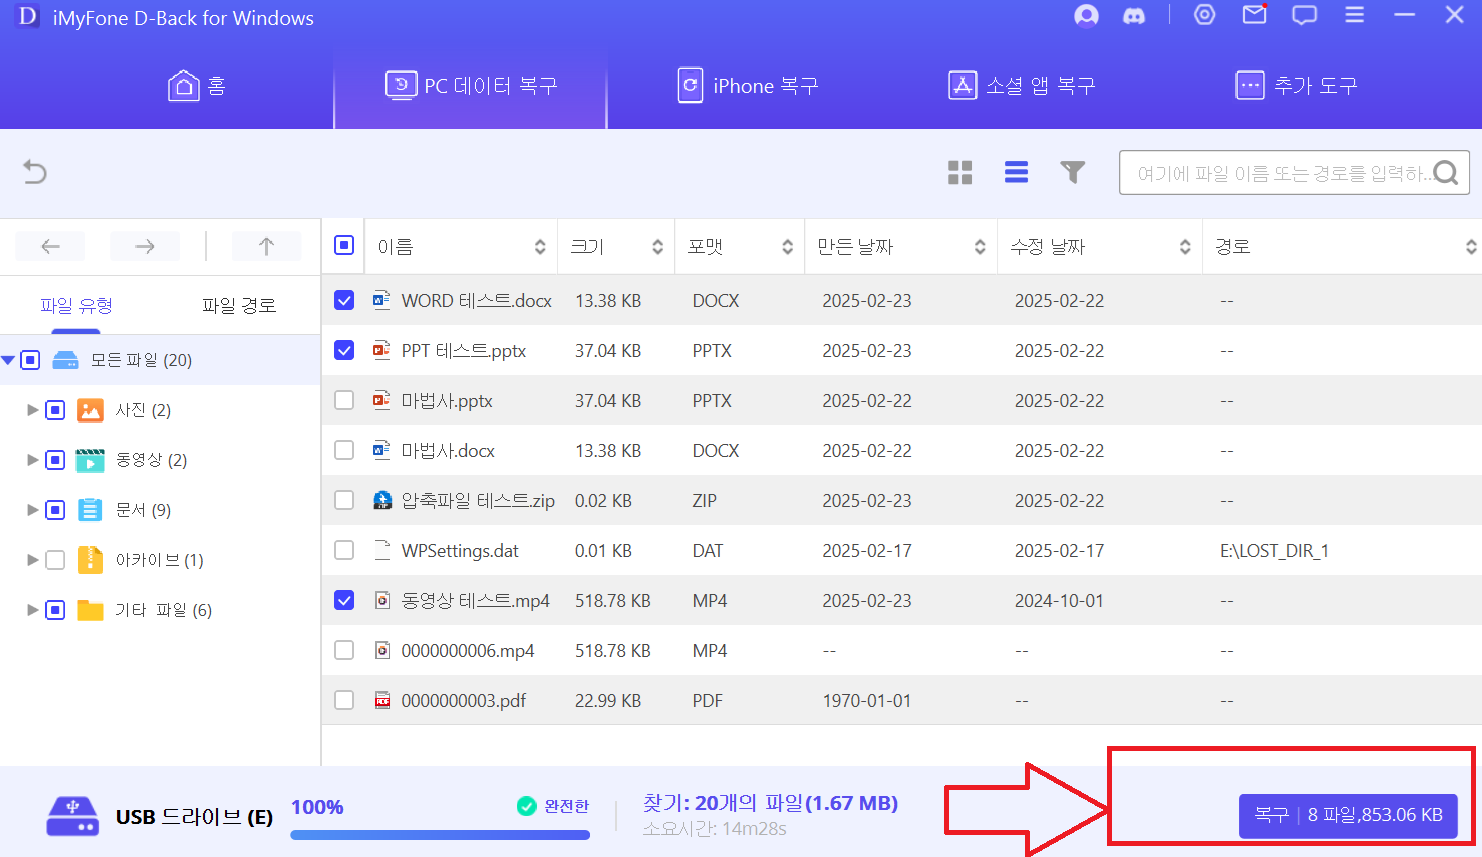
Task: Check the 마법사.pptx checkbox
Action: (344, 400)
